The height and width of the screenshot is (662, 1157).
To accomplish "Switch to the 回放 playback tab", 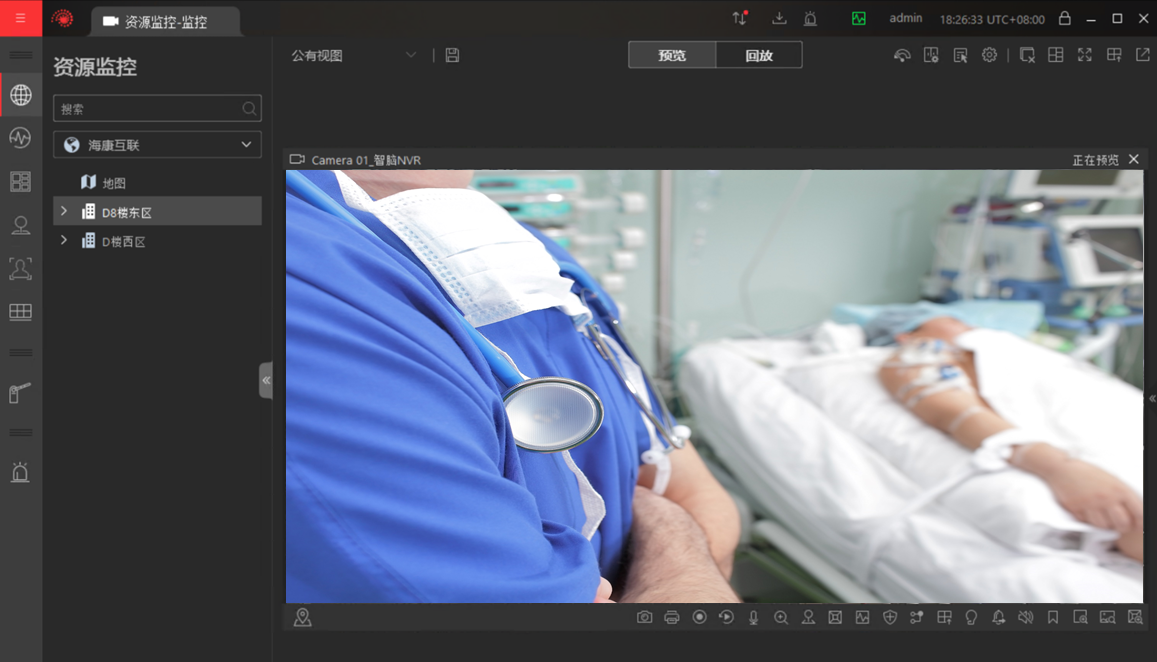I will point(759,55).
